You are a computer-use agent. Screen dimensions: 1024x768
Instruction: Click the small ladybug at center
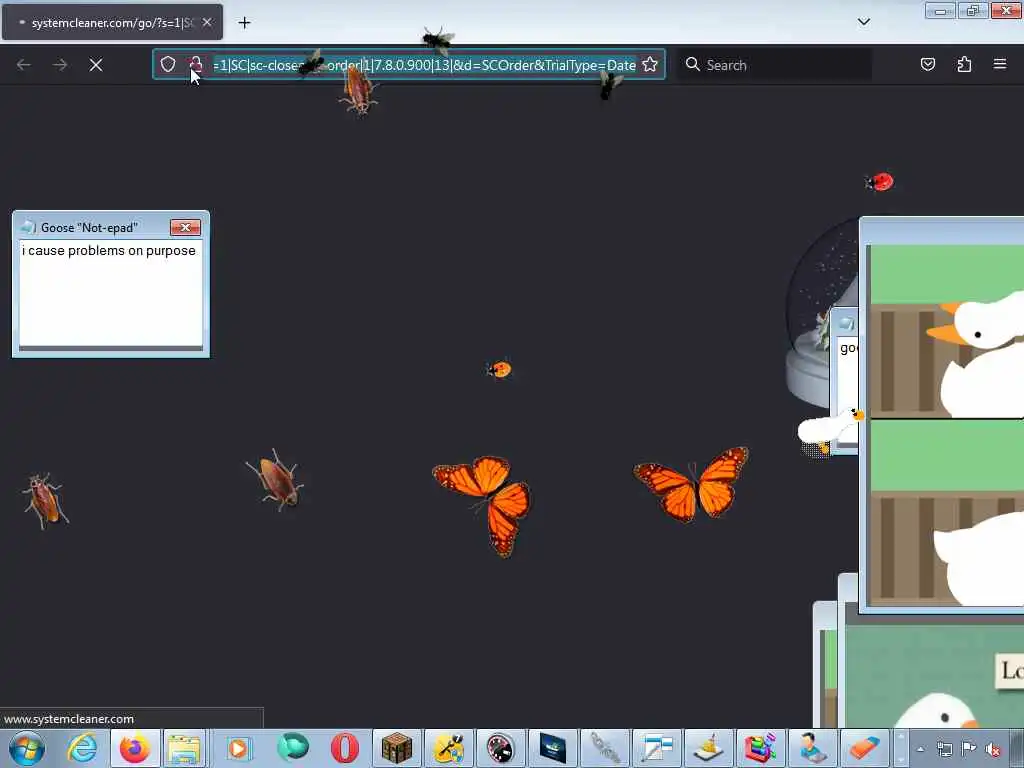coord(500,370)
